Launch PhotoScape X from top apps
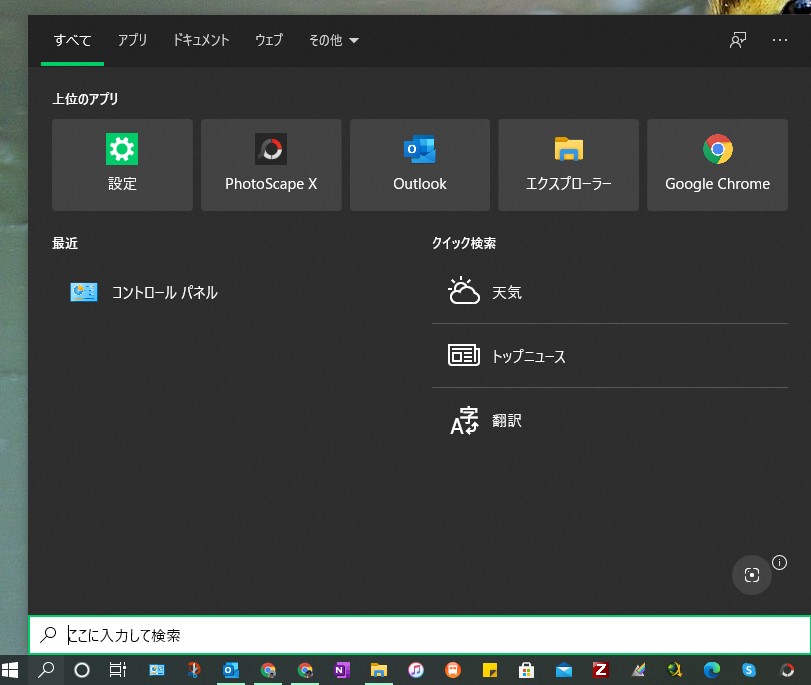Image resolution: width=811 pixels, height=685 pixels. click(x=271, y=165)
